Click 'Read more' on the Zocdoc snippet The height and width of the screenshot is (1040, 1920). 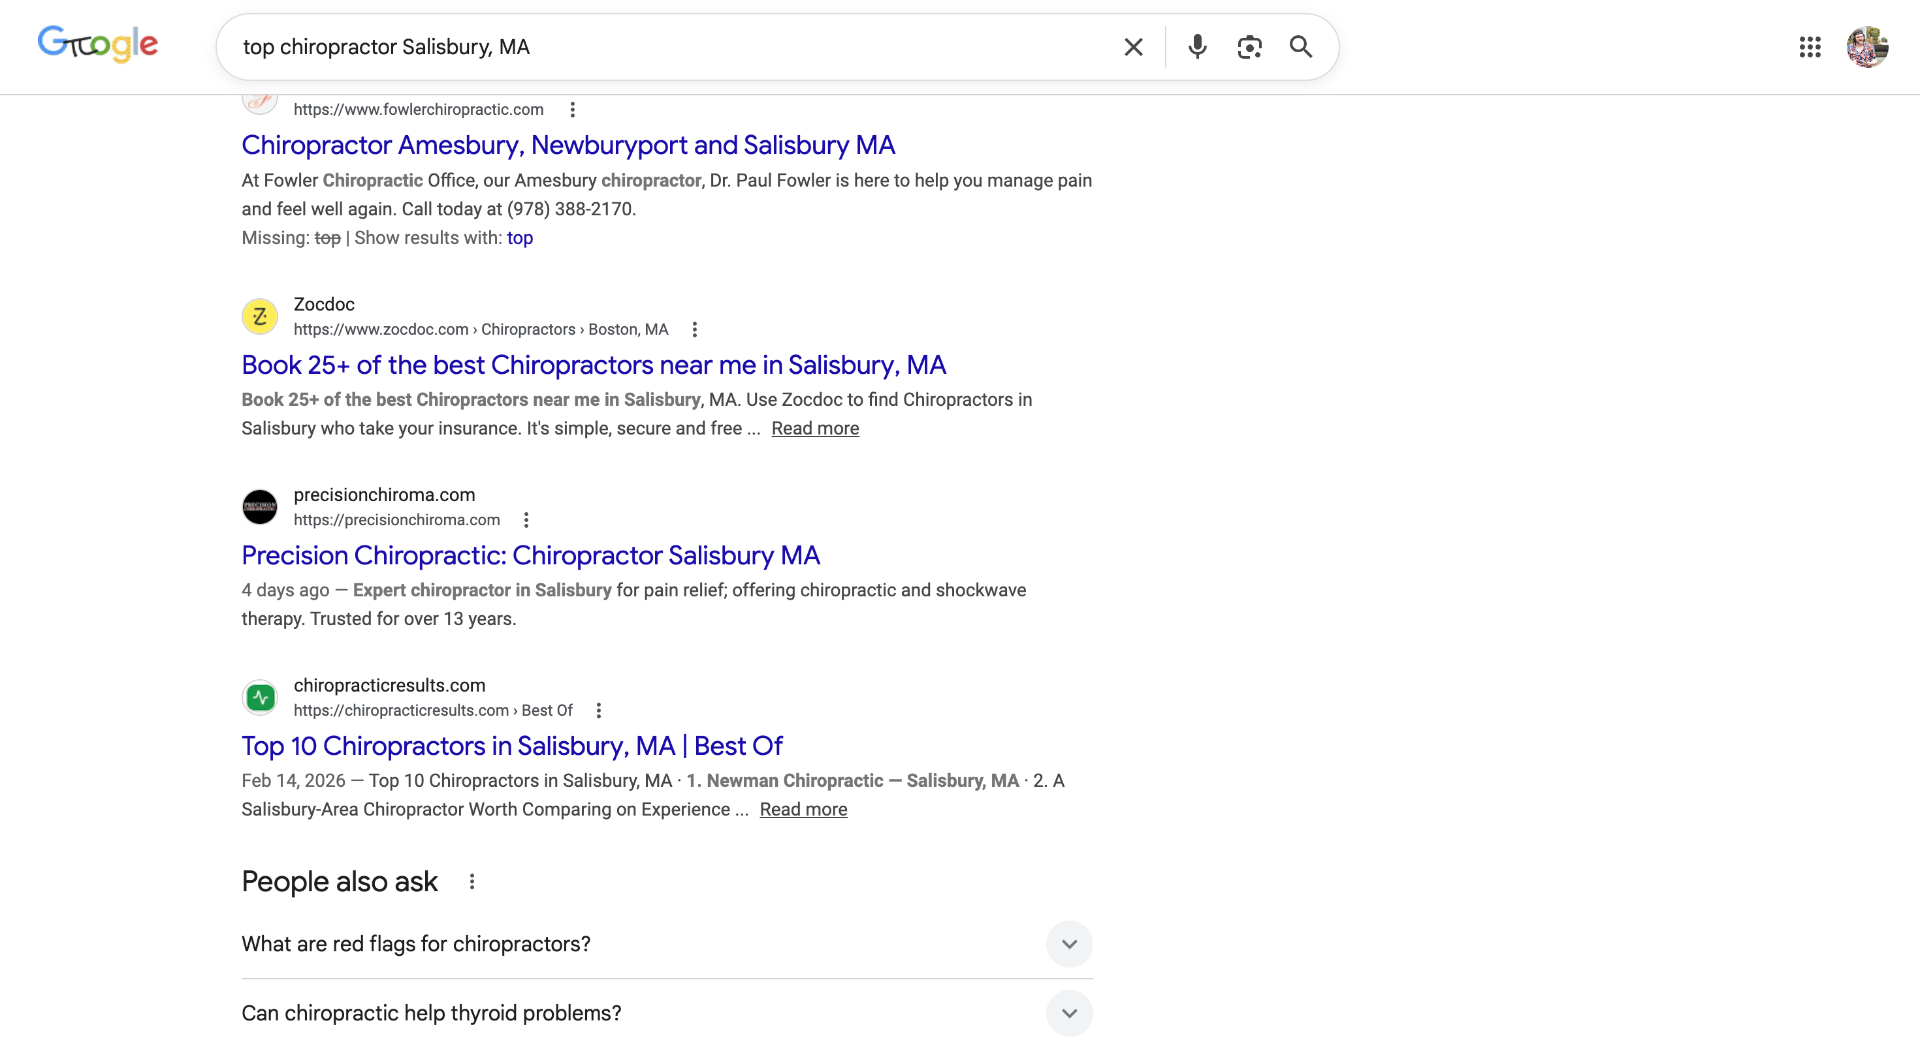tap(814, 428)
